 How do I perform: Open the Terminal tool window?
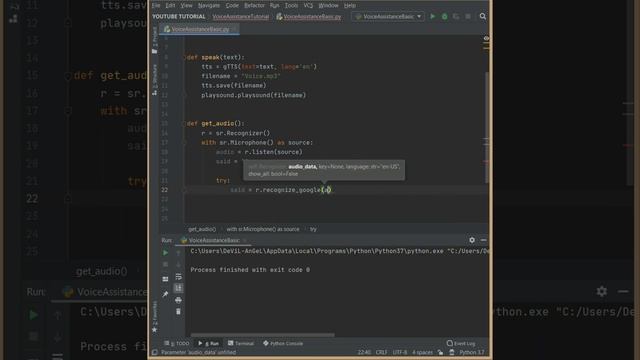point(241,343)
